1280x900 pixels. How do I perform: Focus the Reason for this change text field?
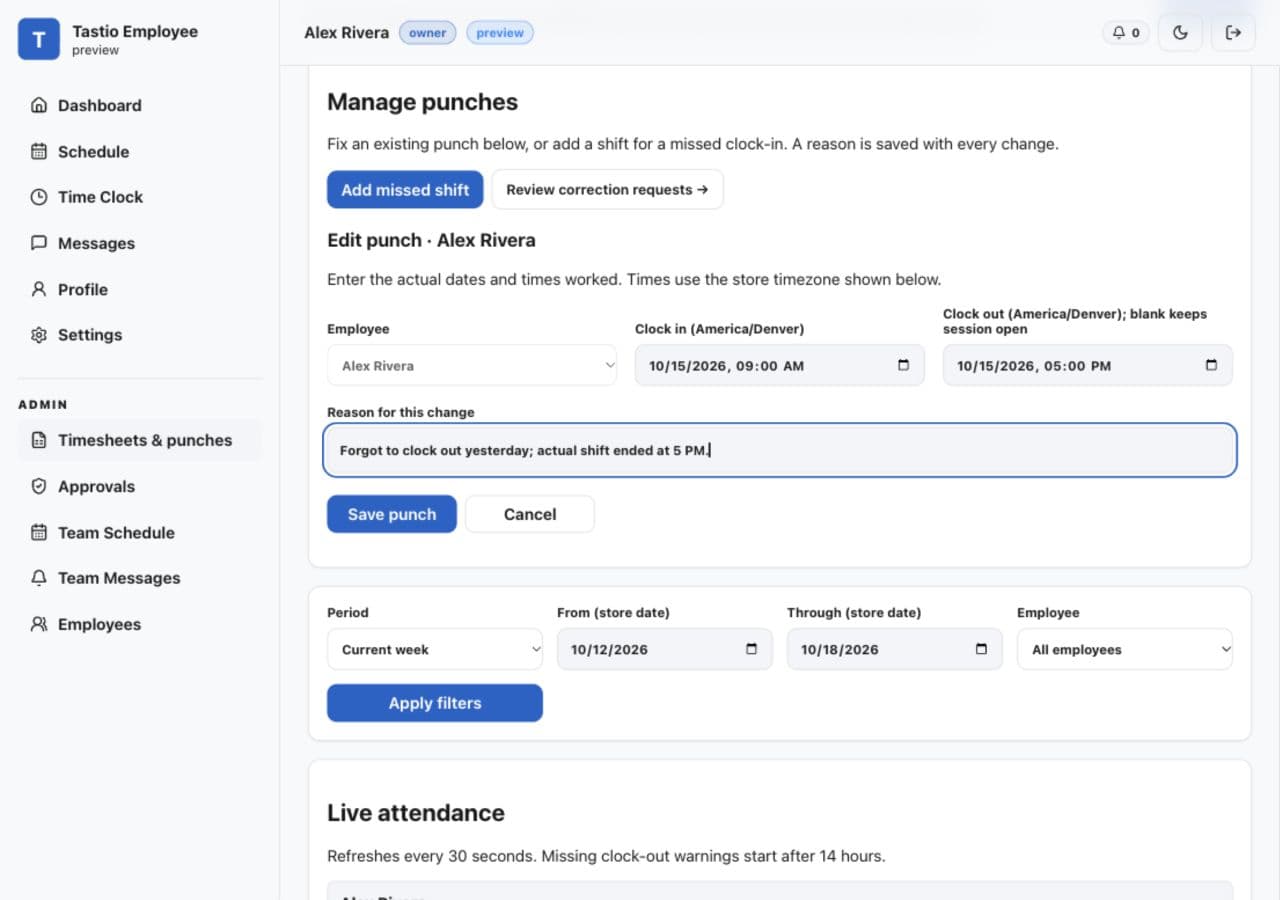(780, 450)
